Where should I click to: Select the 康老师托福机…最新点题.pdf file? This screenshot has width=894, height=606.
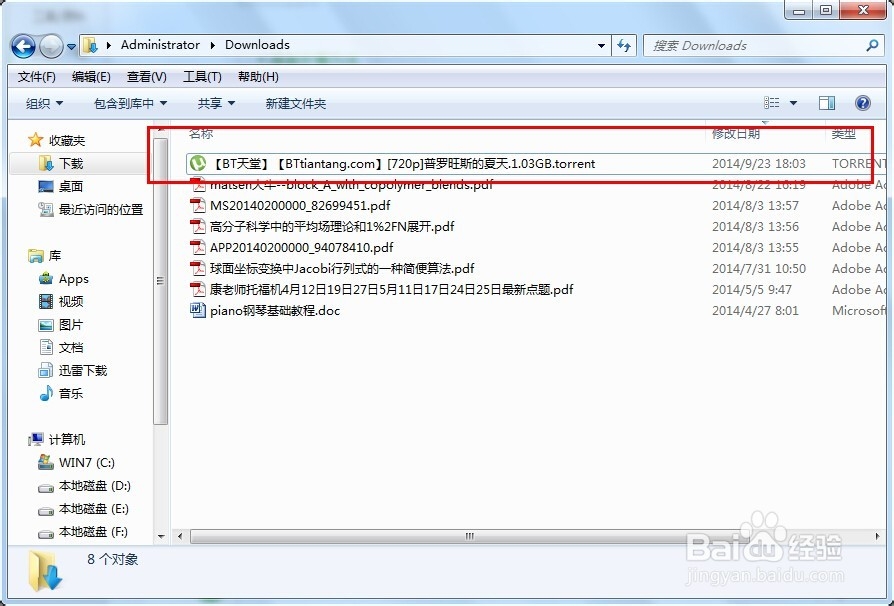point(391,290)
